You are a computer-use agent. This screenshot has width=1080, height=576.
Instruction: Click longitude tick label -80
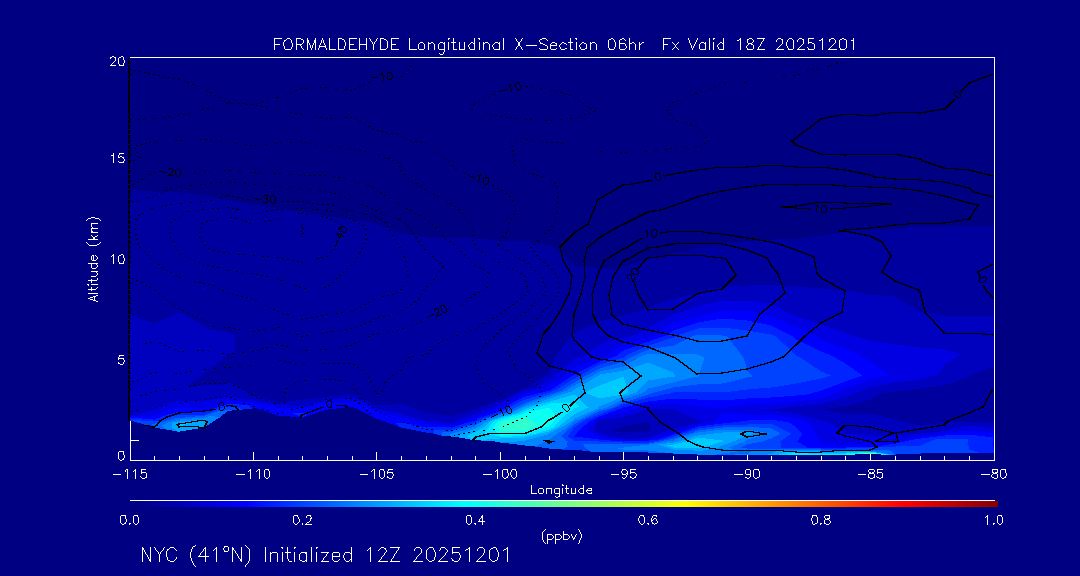tap(993, 475)
